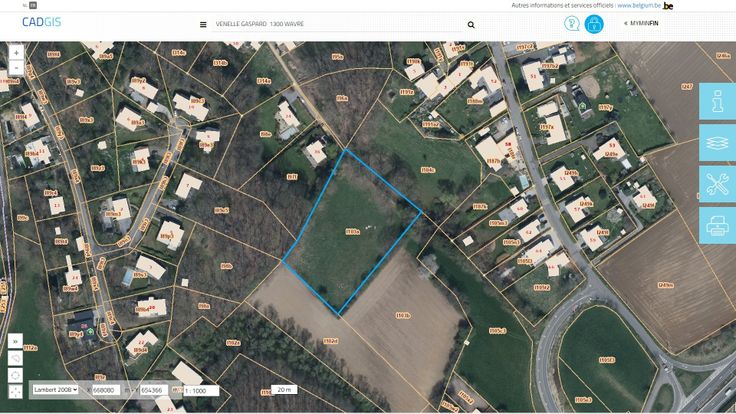
Task: Zoom out with the minus button
Action: click(x=16, y=68)
